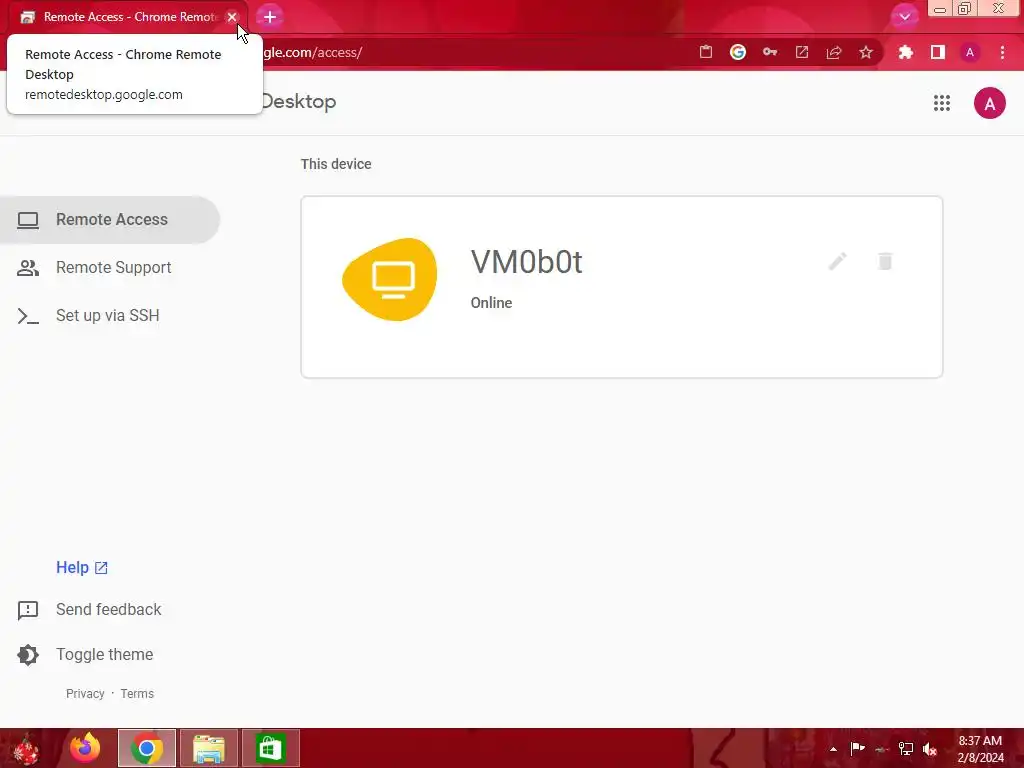The width and height of the screenshot is (1024, 768).
Task: Open the Chrome profile avatar in toolbar
Action: click(x=970, y=52)
